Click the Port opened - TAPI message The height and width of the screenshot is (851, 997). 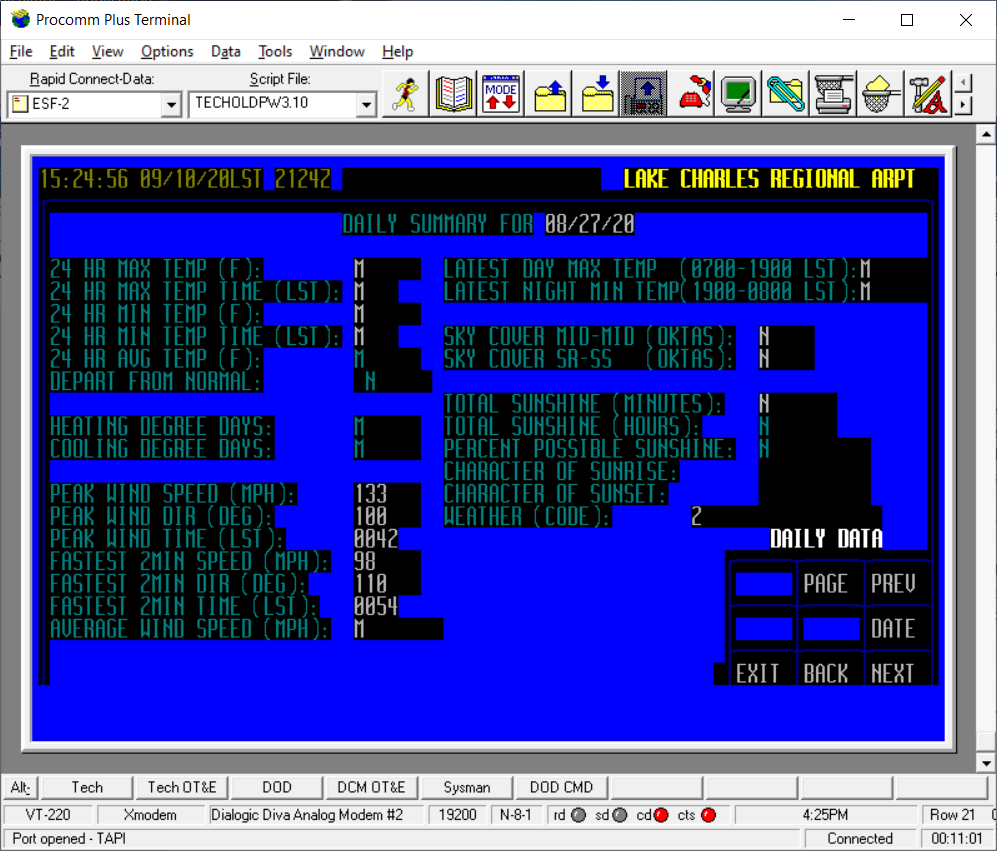[x=69, y=838]
